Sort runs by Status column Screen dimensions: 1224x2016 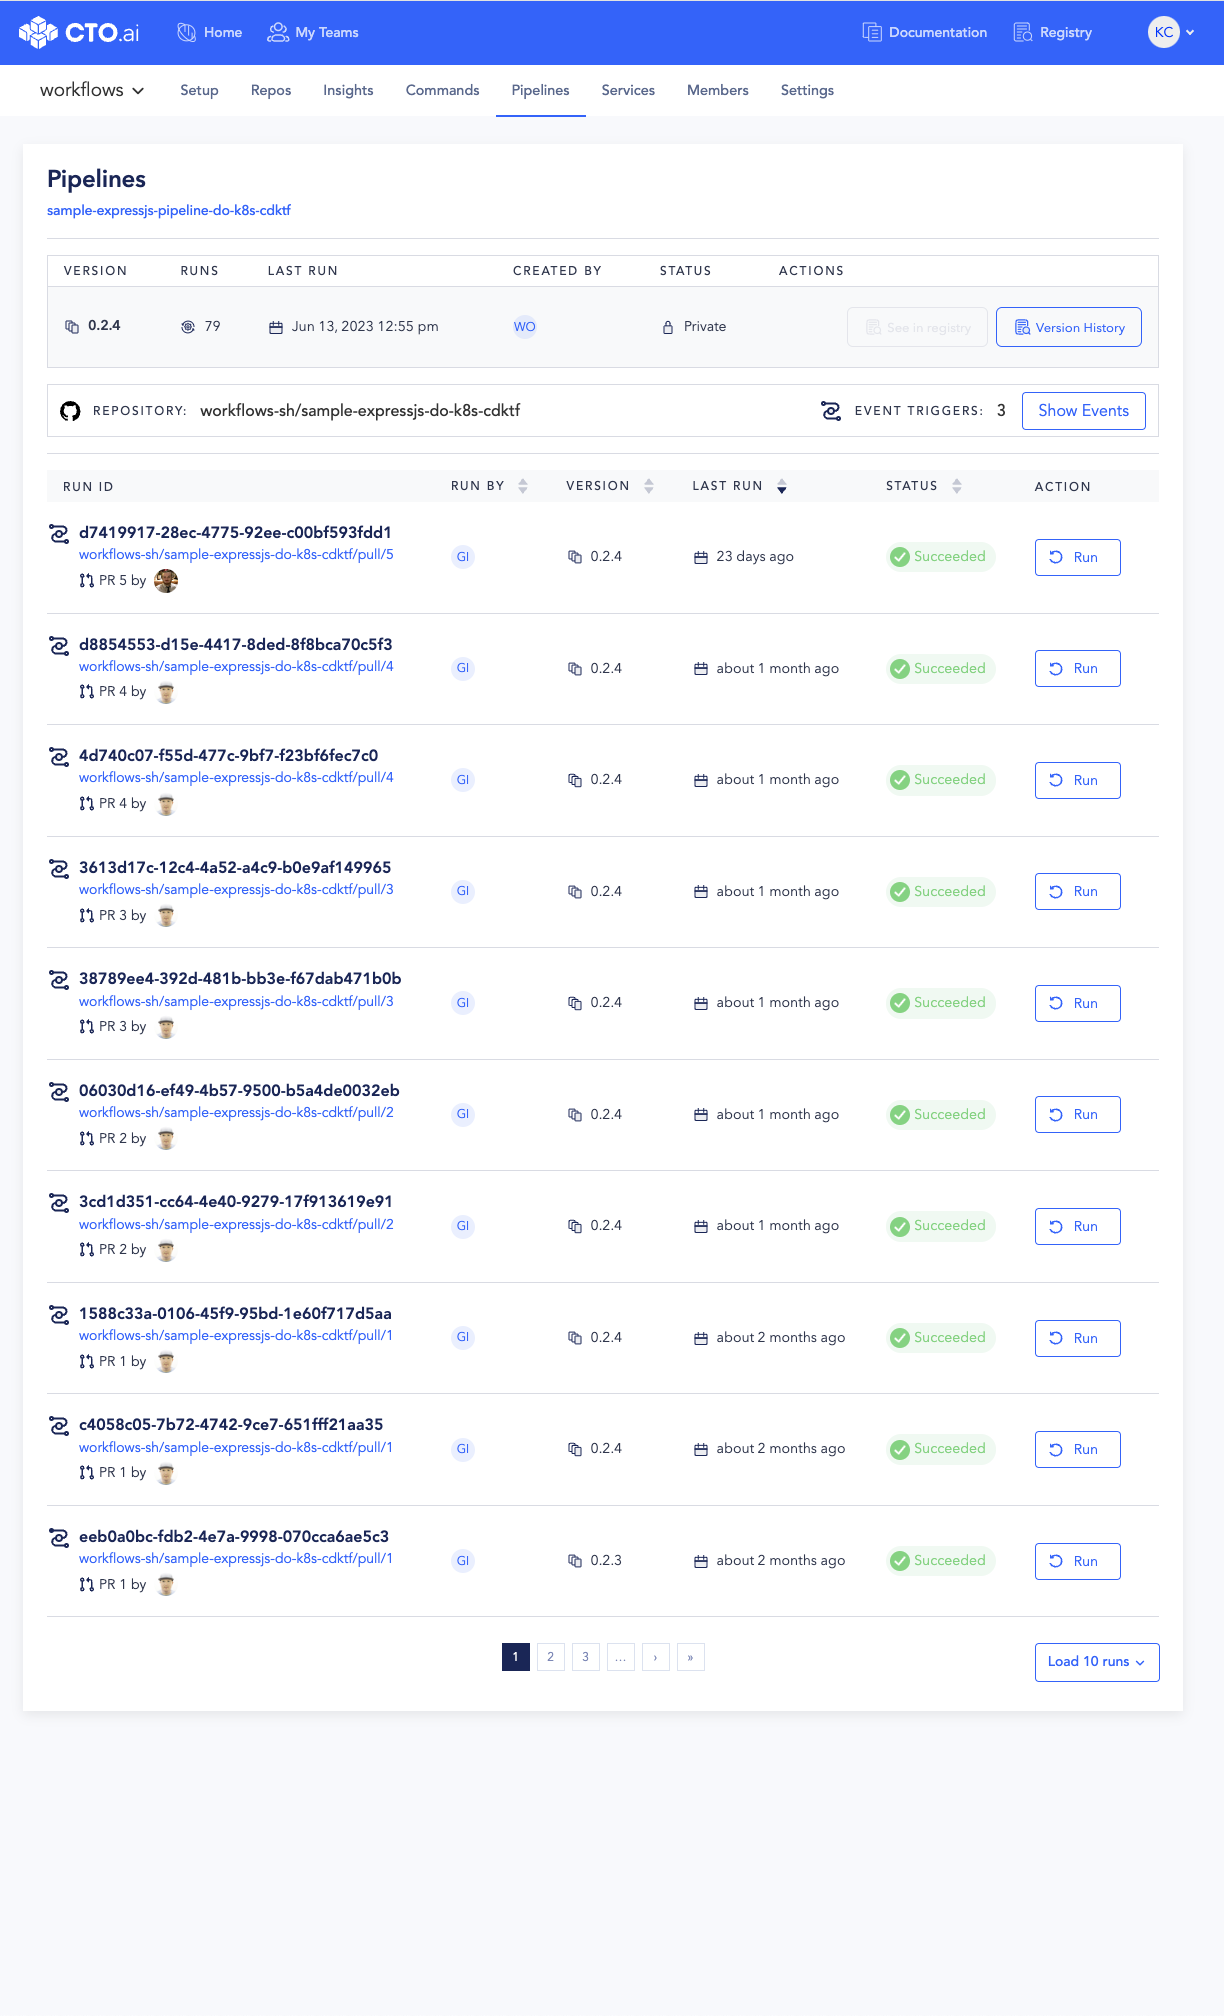pos(957,486)
